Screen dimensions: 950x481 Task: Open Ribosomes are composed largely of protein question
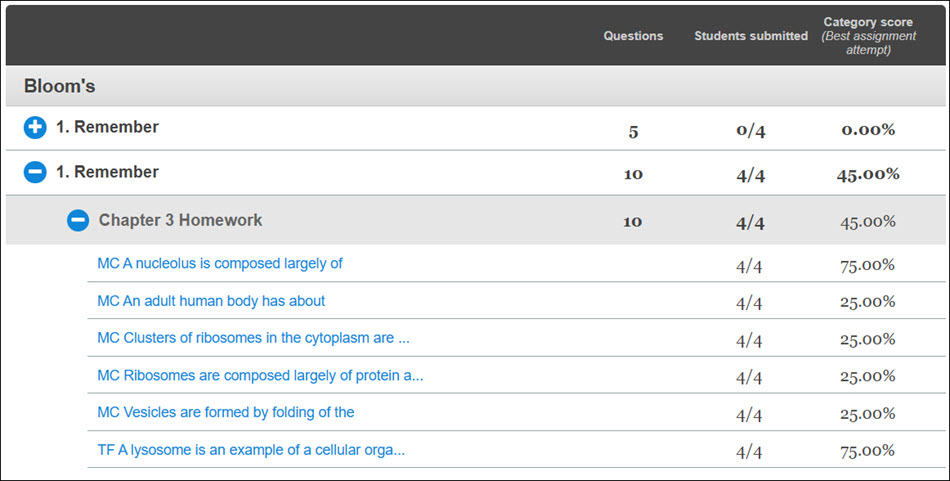point(260,376)
